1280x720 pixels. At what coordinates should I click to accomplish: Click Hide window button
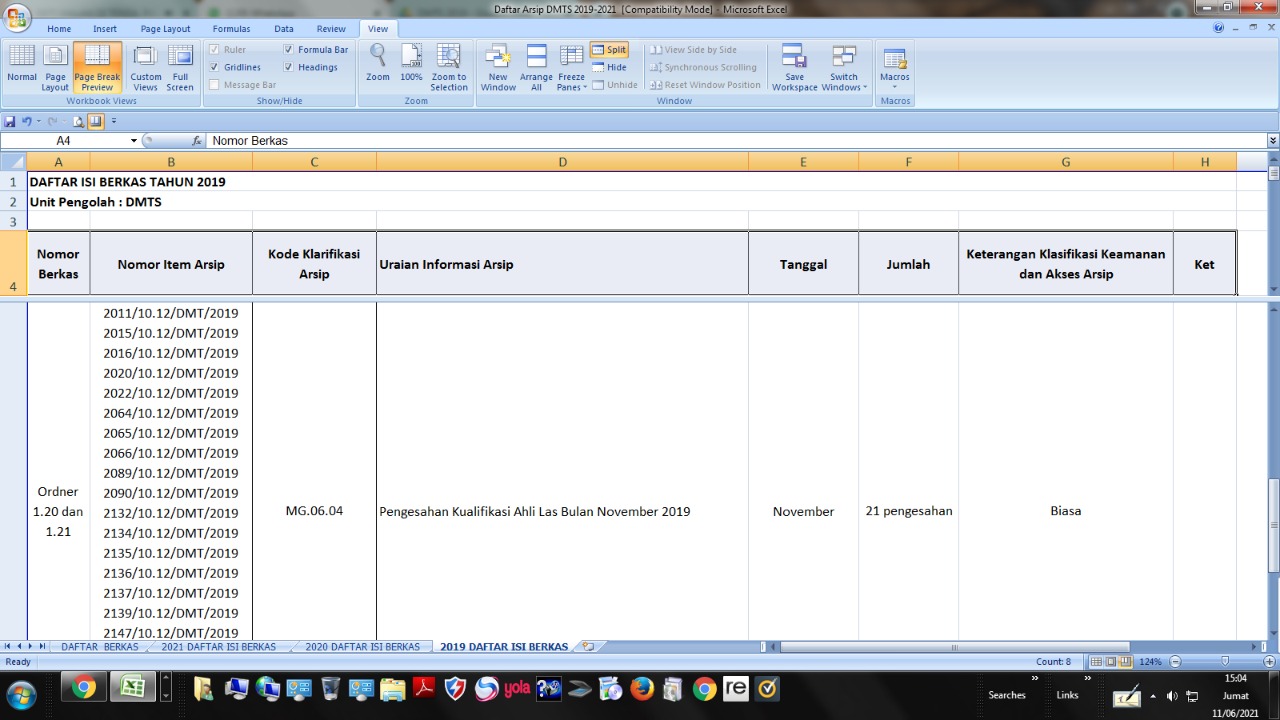[609, 67]
